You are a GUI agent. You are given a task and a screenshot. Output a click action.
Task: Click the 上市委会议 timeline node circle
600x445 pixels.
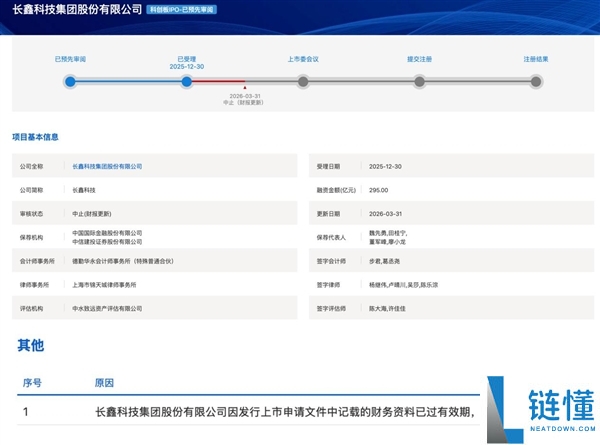click(303, 82)
